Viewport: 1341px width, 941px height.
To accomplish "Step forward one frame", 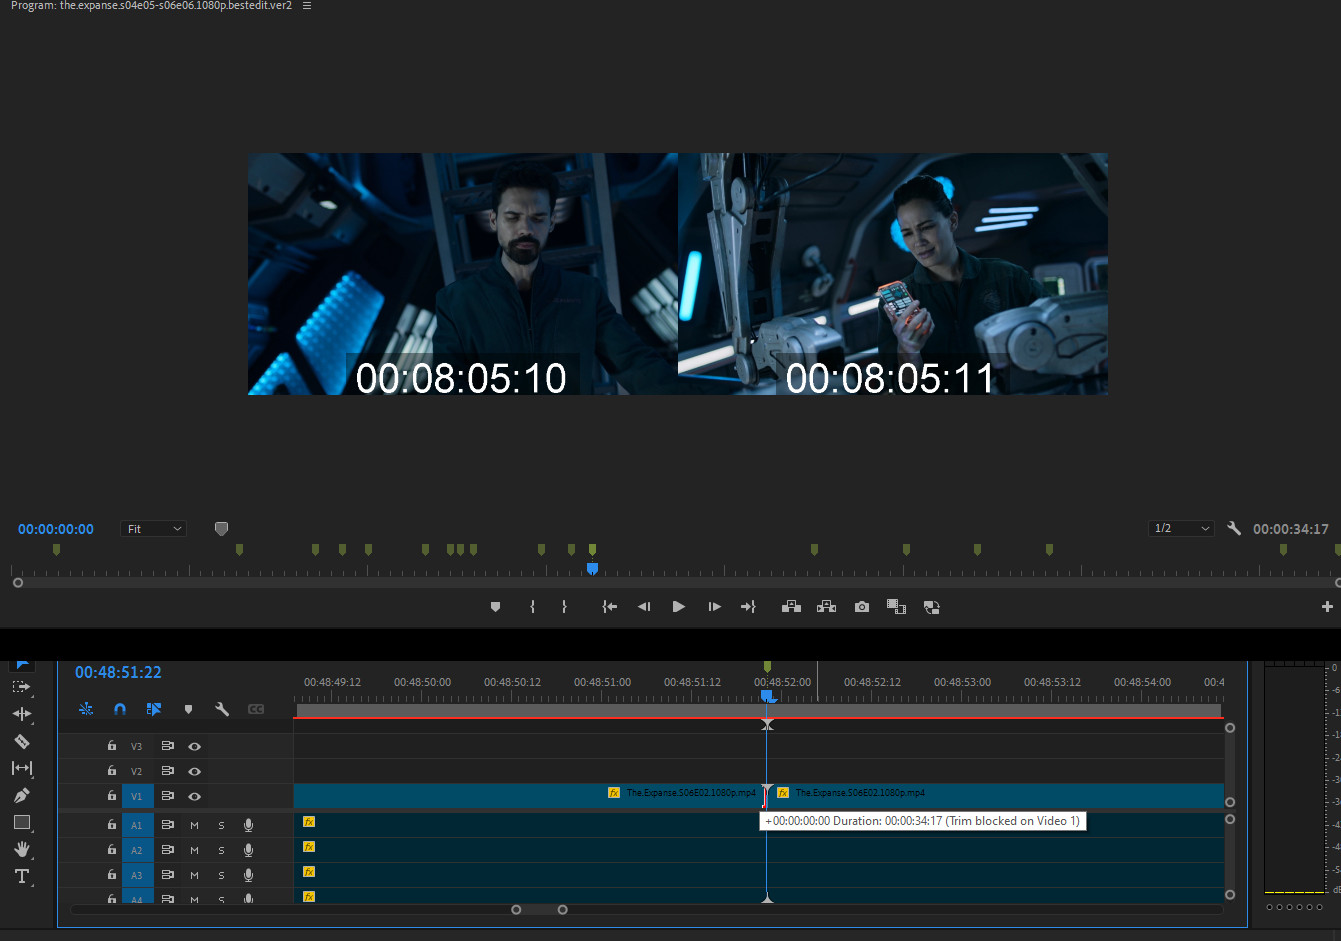I will tap(714, 607).
